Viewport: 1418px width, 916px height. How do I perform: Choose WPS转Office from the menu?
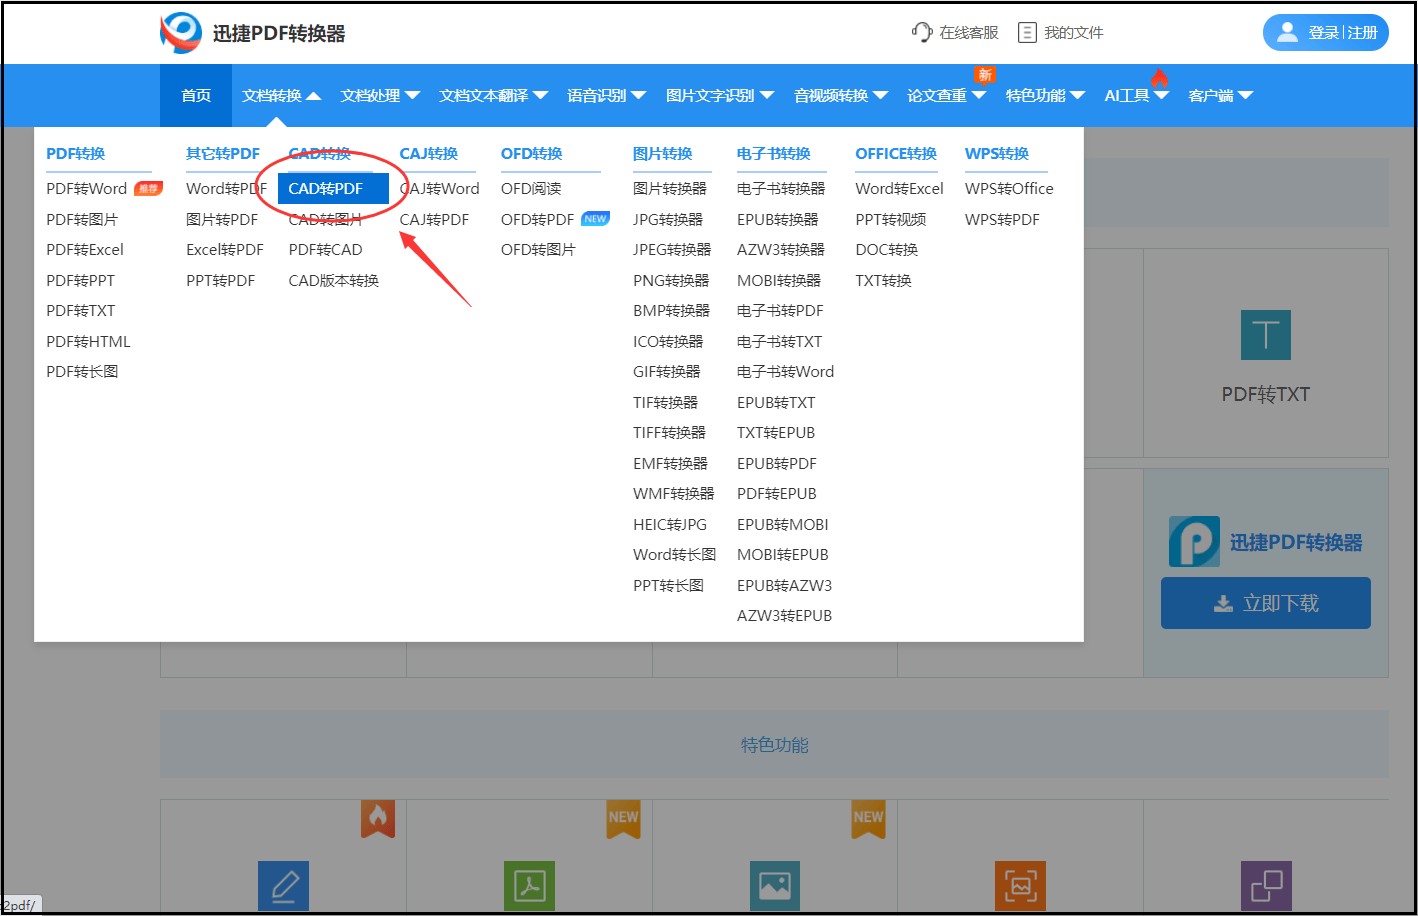click(x=1009, y=188)
